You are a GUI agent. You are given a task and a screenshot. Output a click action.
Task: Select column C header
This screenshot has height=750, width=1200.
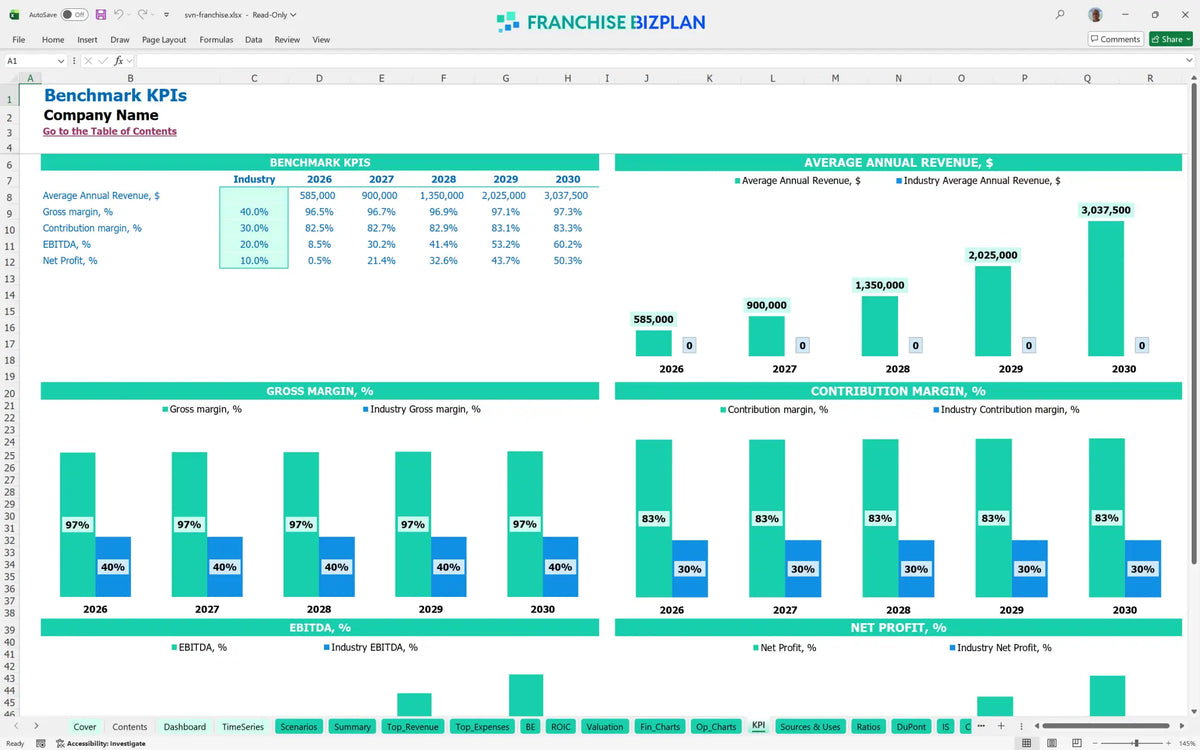coord(254,78)
